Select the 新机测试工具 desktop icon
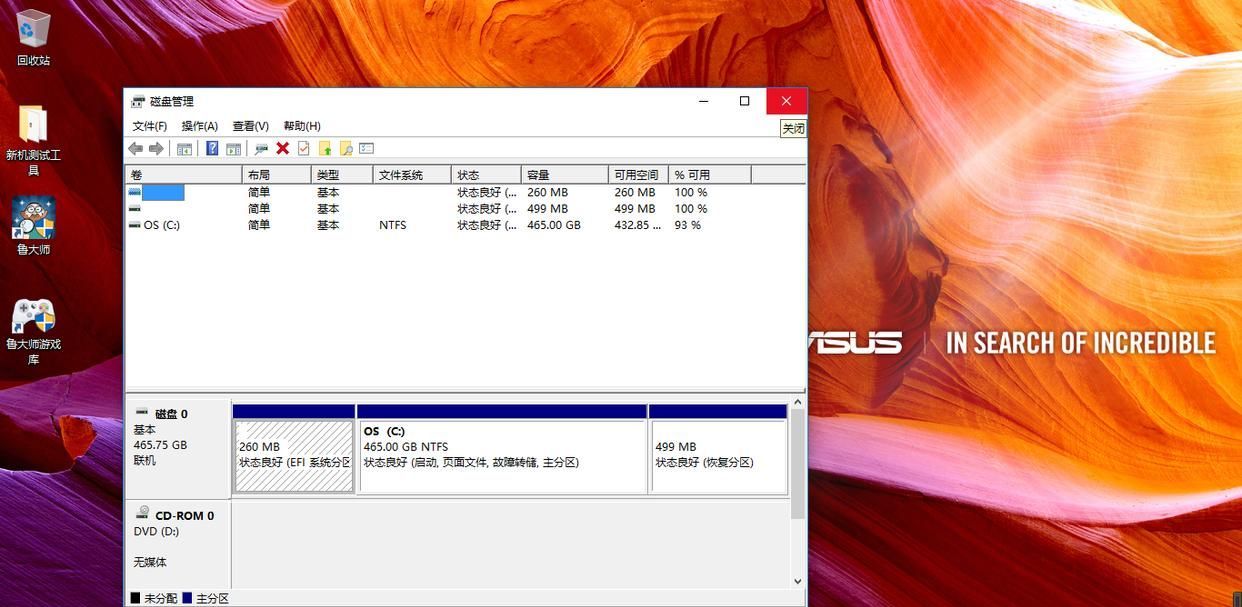The height and width of the screenshot is (607, 1242). (33, 140)
